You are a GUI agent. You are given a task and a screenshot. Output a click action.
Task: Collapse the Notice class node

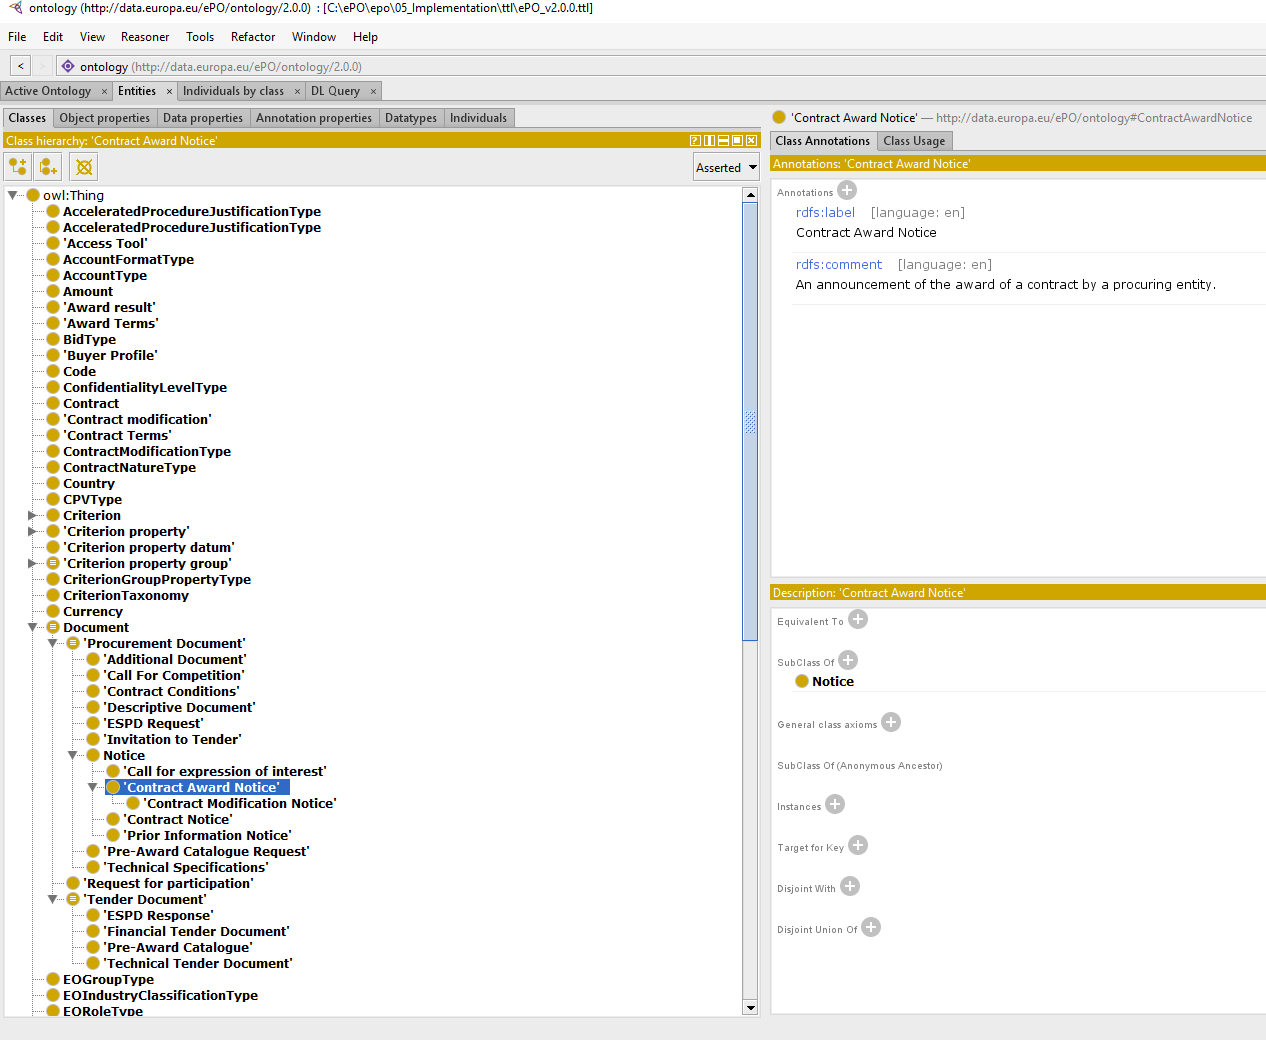pyautogui.click(x=72, y=756)
